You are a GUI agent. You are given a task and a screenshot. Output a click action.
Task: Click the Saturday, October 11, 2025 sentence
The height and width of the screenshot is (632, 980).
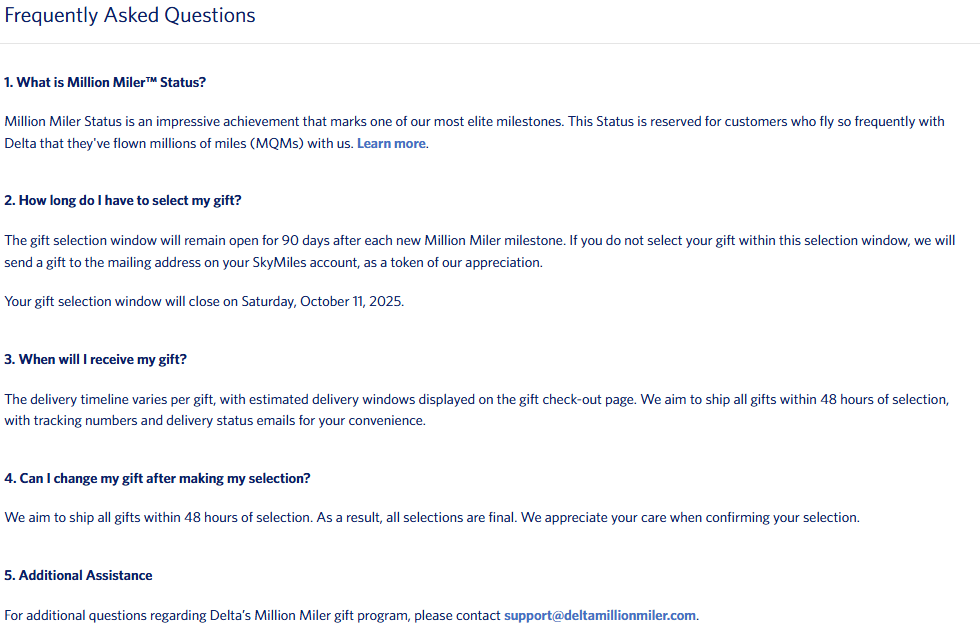[204, 301]
